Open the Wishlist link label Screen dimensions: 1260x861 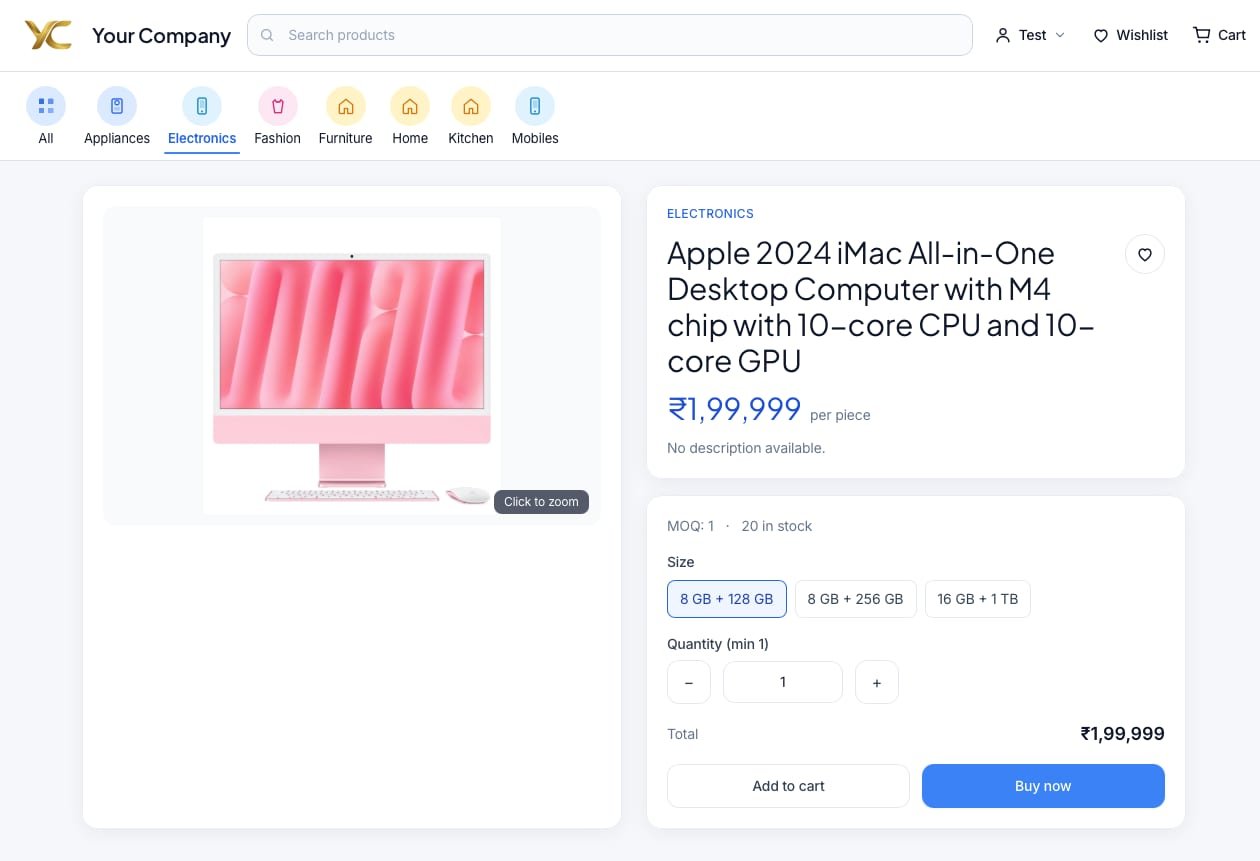click(x=1142, y=35)
